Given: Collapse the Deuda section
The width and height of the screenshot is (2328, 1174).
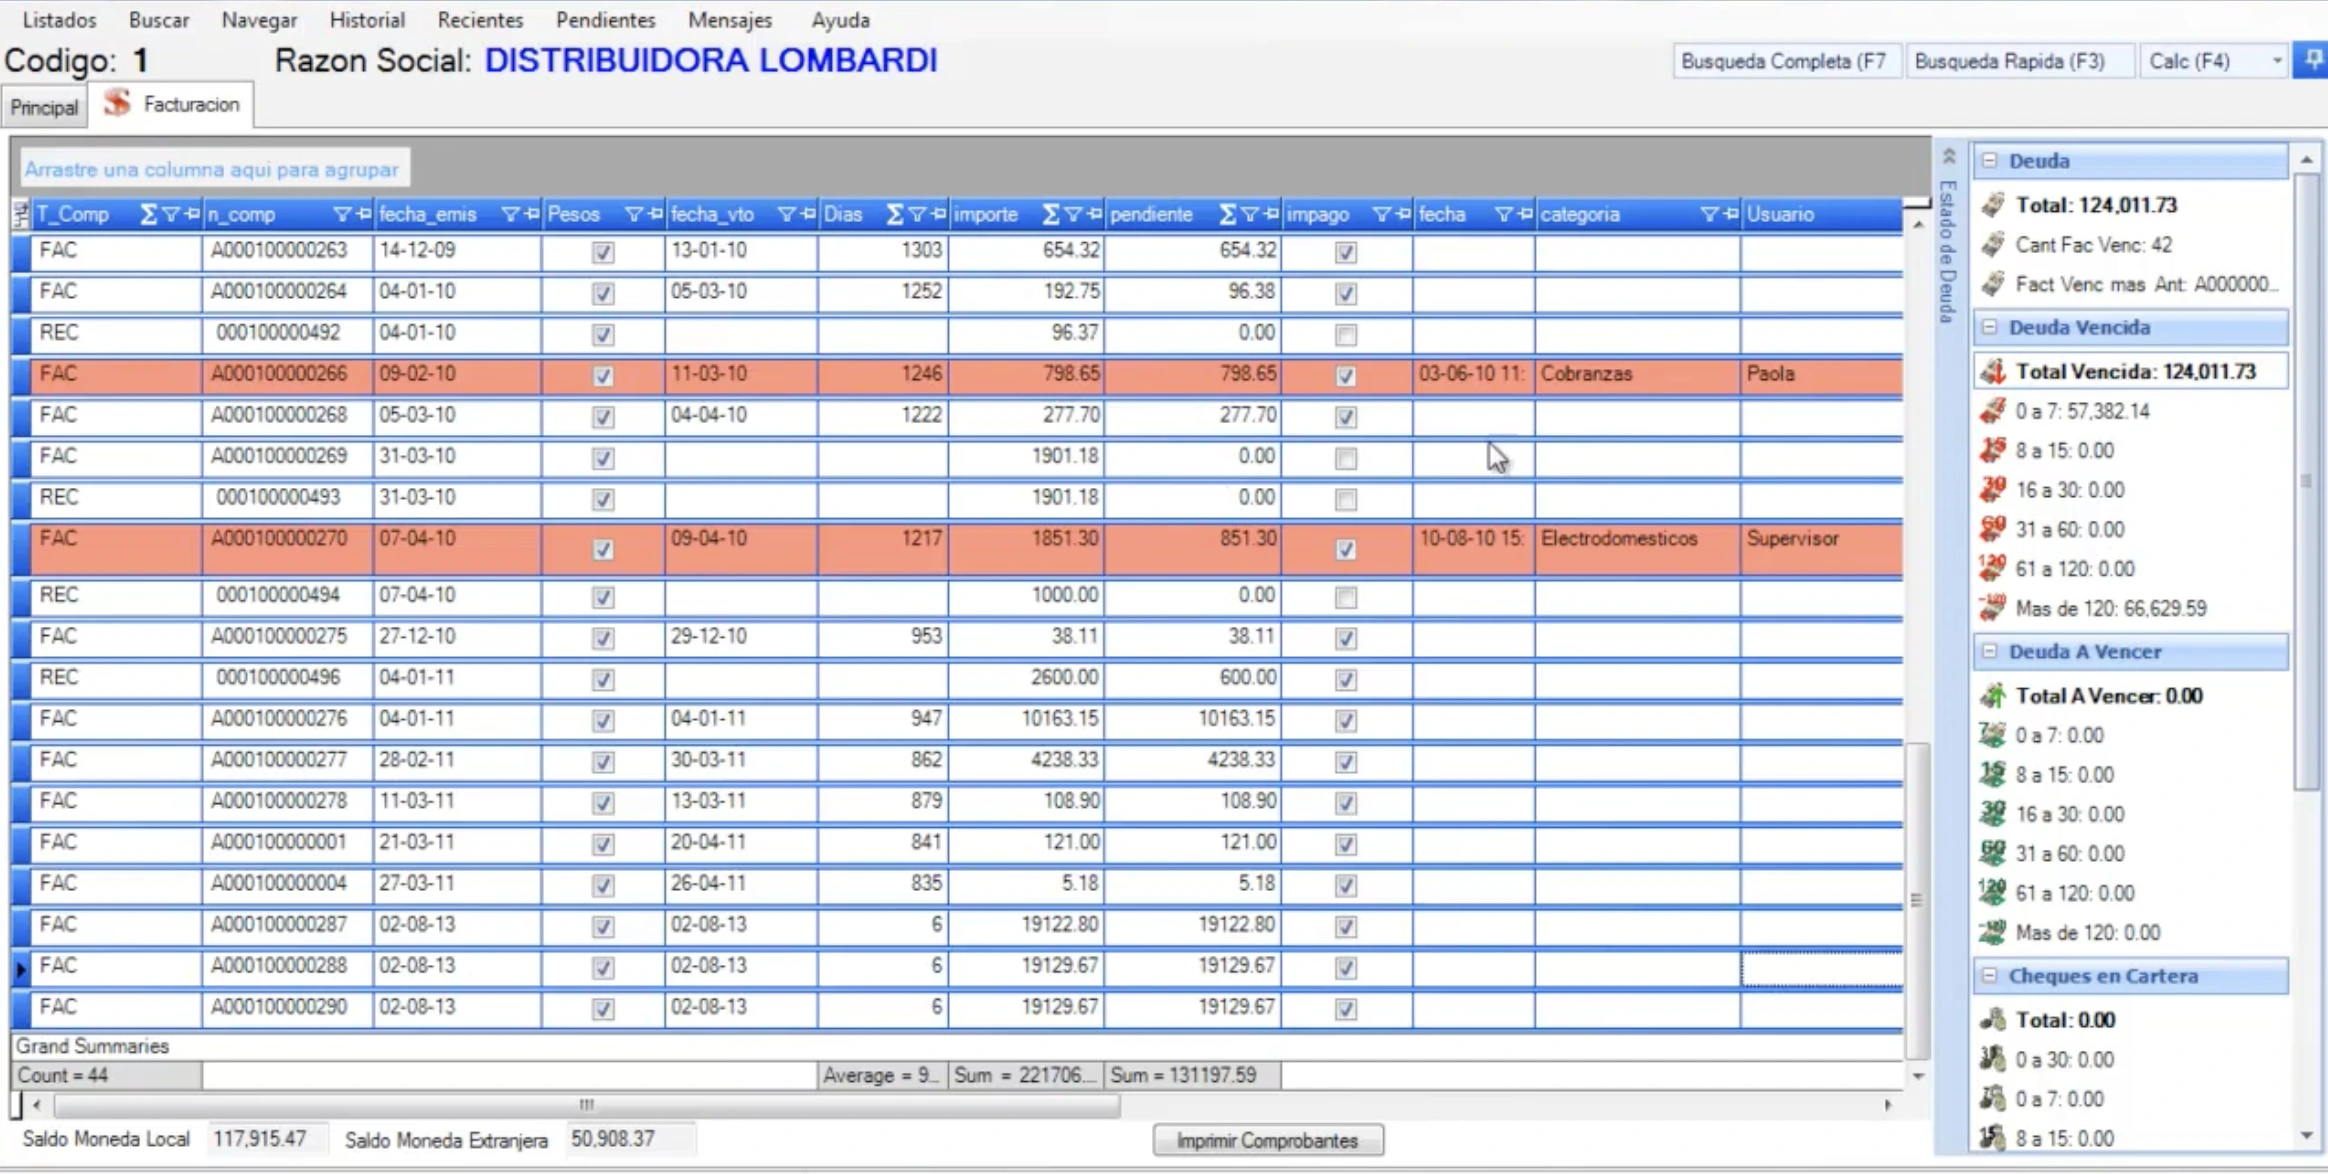Looking at the screenshot, I should click(x=1990, y=161).
